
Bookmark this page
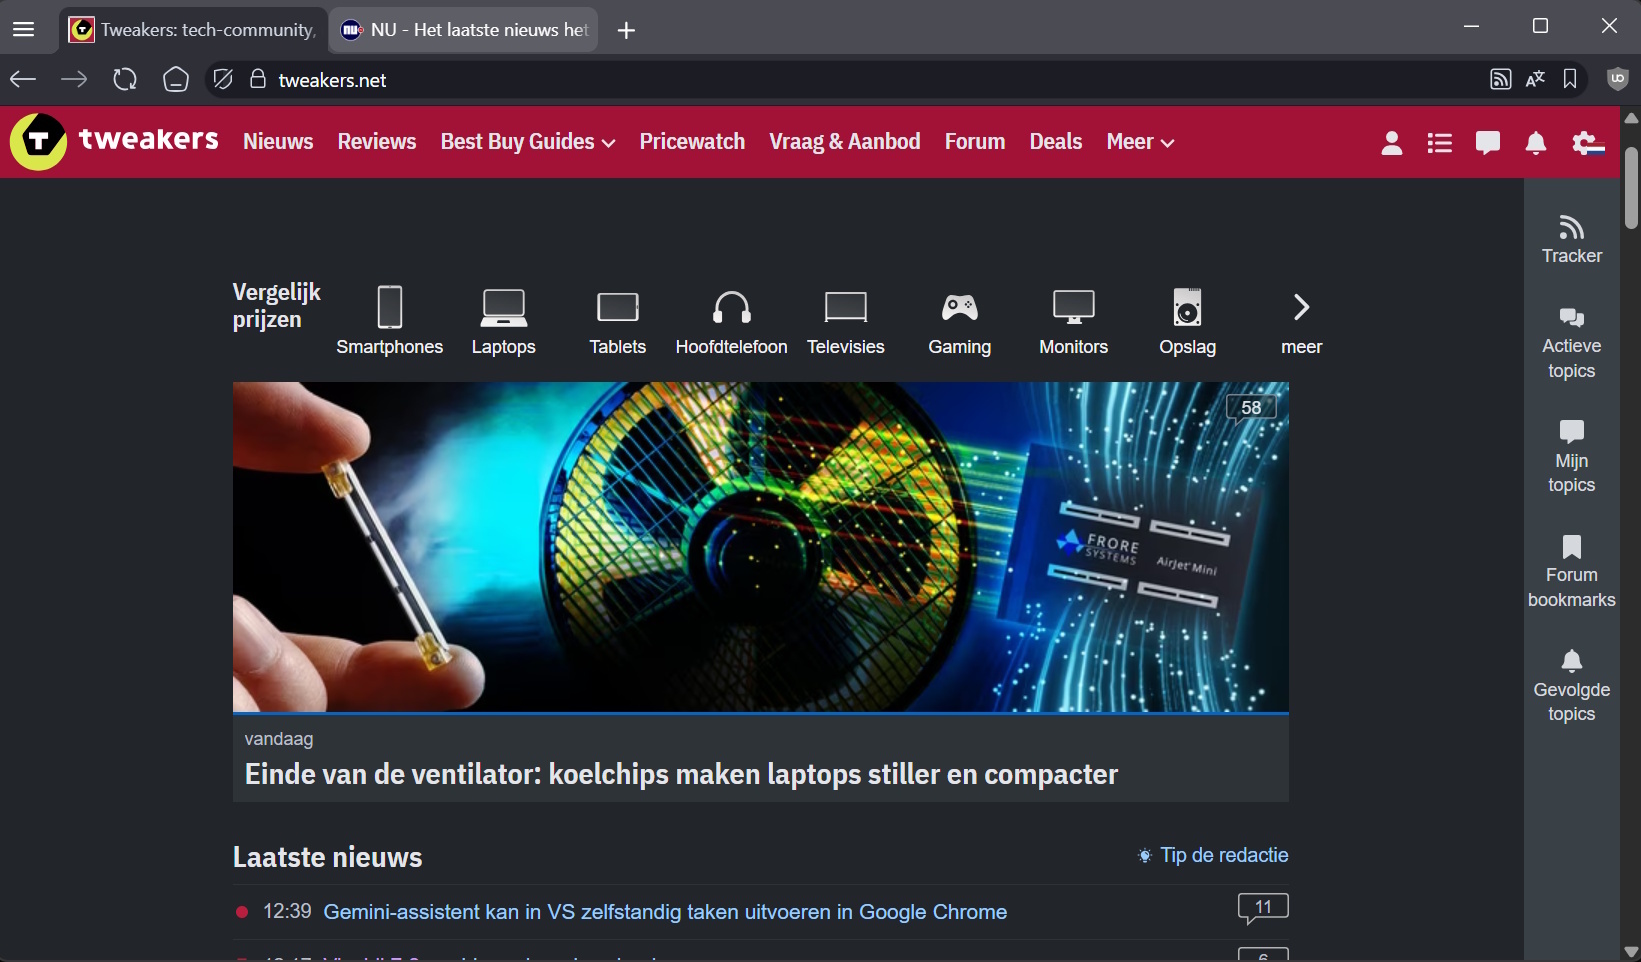point(1570,80)
